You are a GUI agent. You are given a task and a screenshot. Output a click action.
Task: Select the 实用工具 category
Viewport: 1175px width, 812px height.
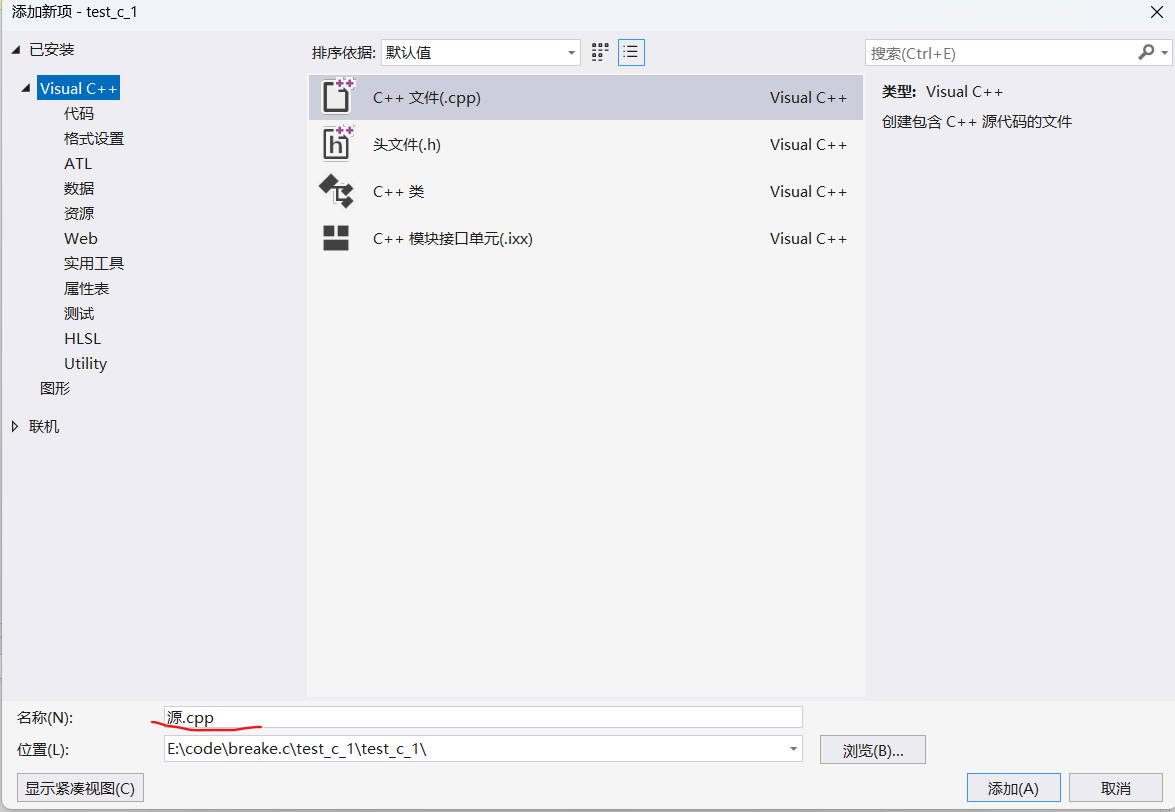pos(94,263)
